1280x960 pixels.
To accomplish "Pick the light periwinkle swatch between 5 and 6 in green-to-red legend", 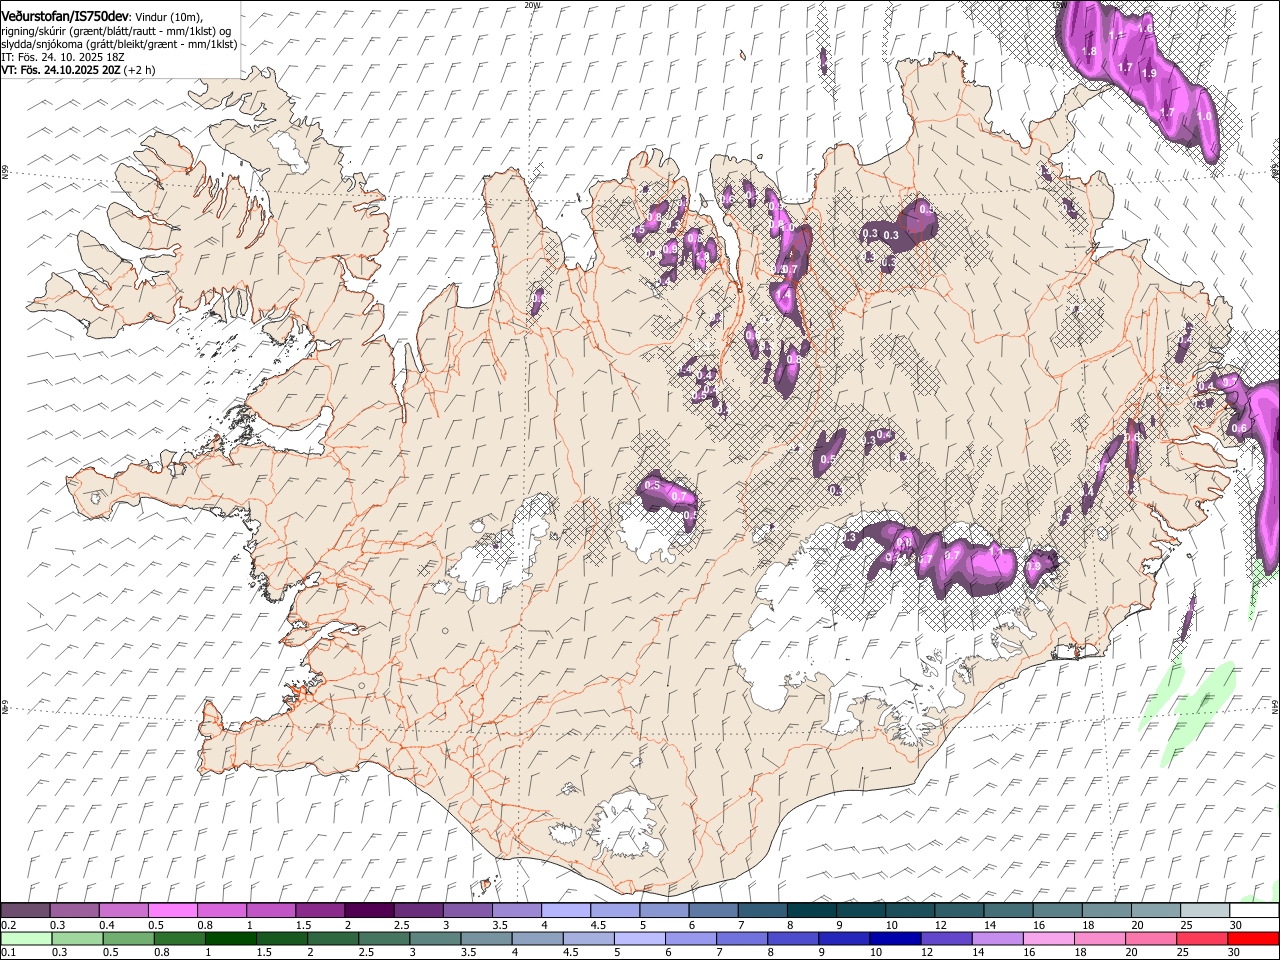I will point(639,938).
